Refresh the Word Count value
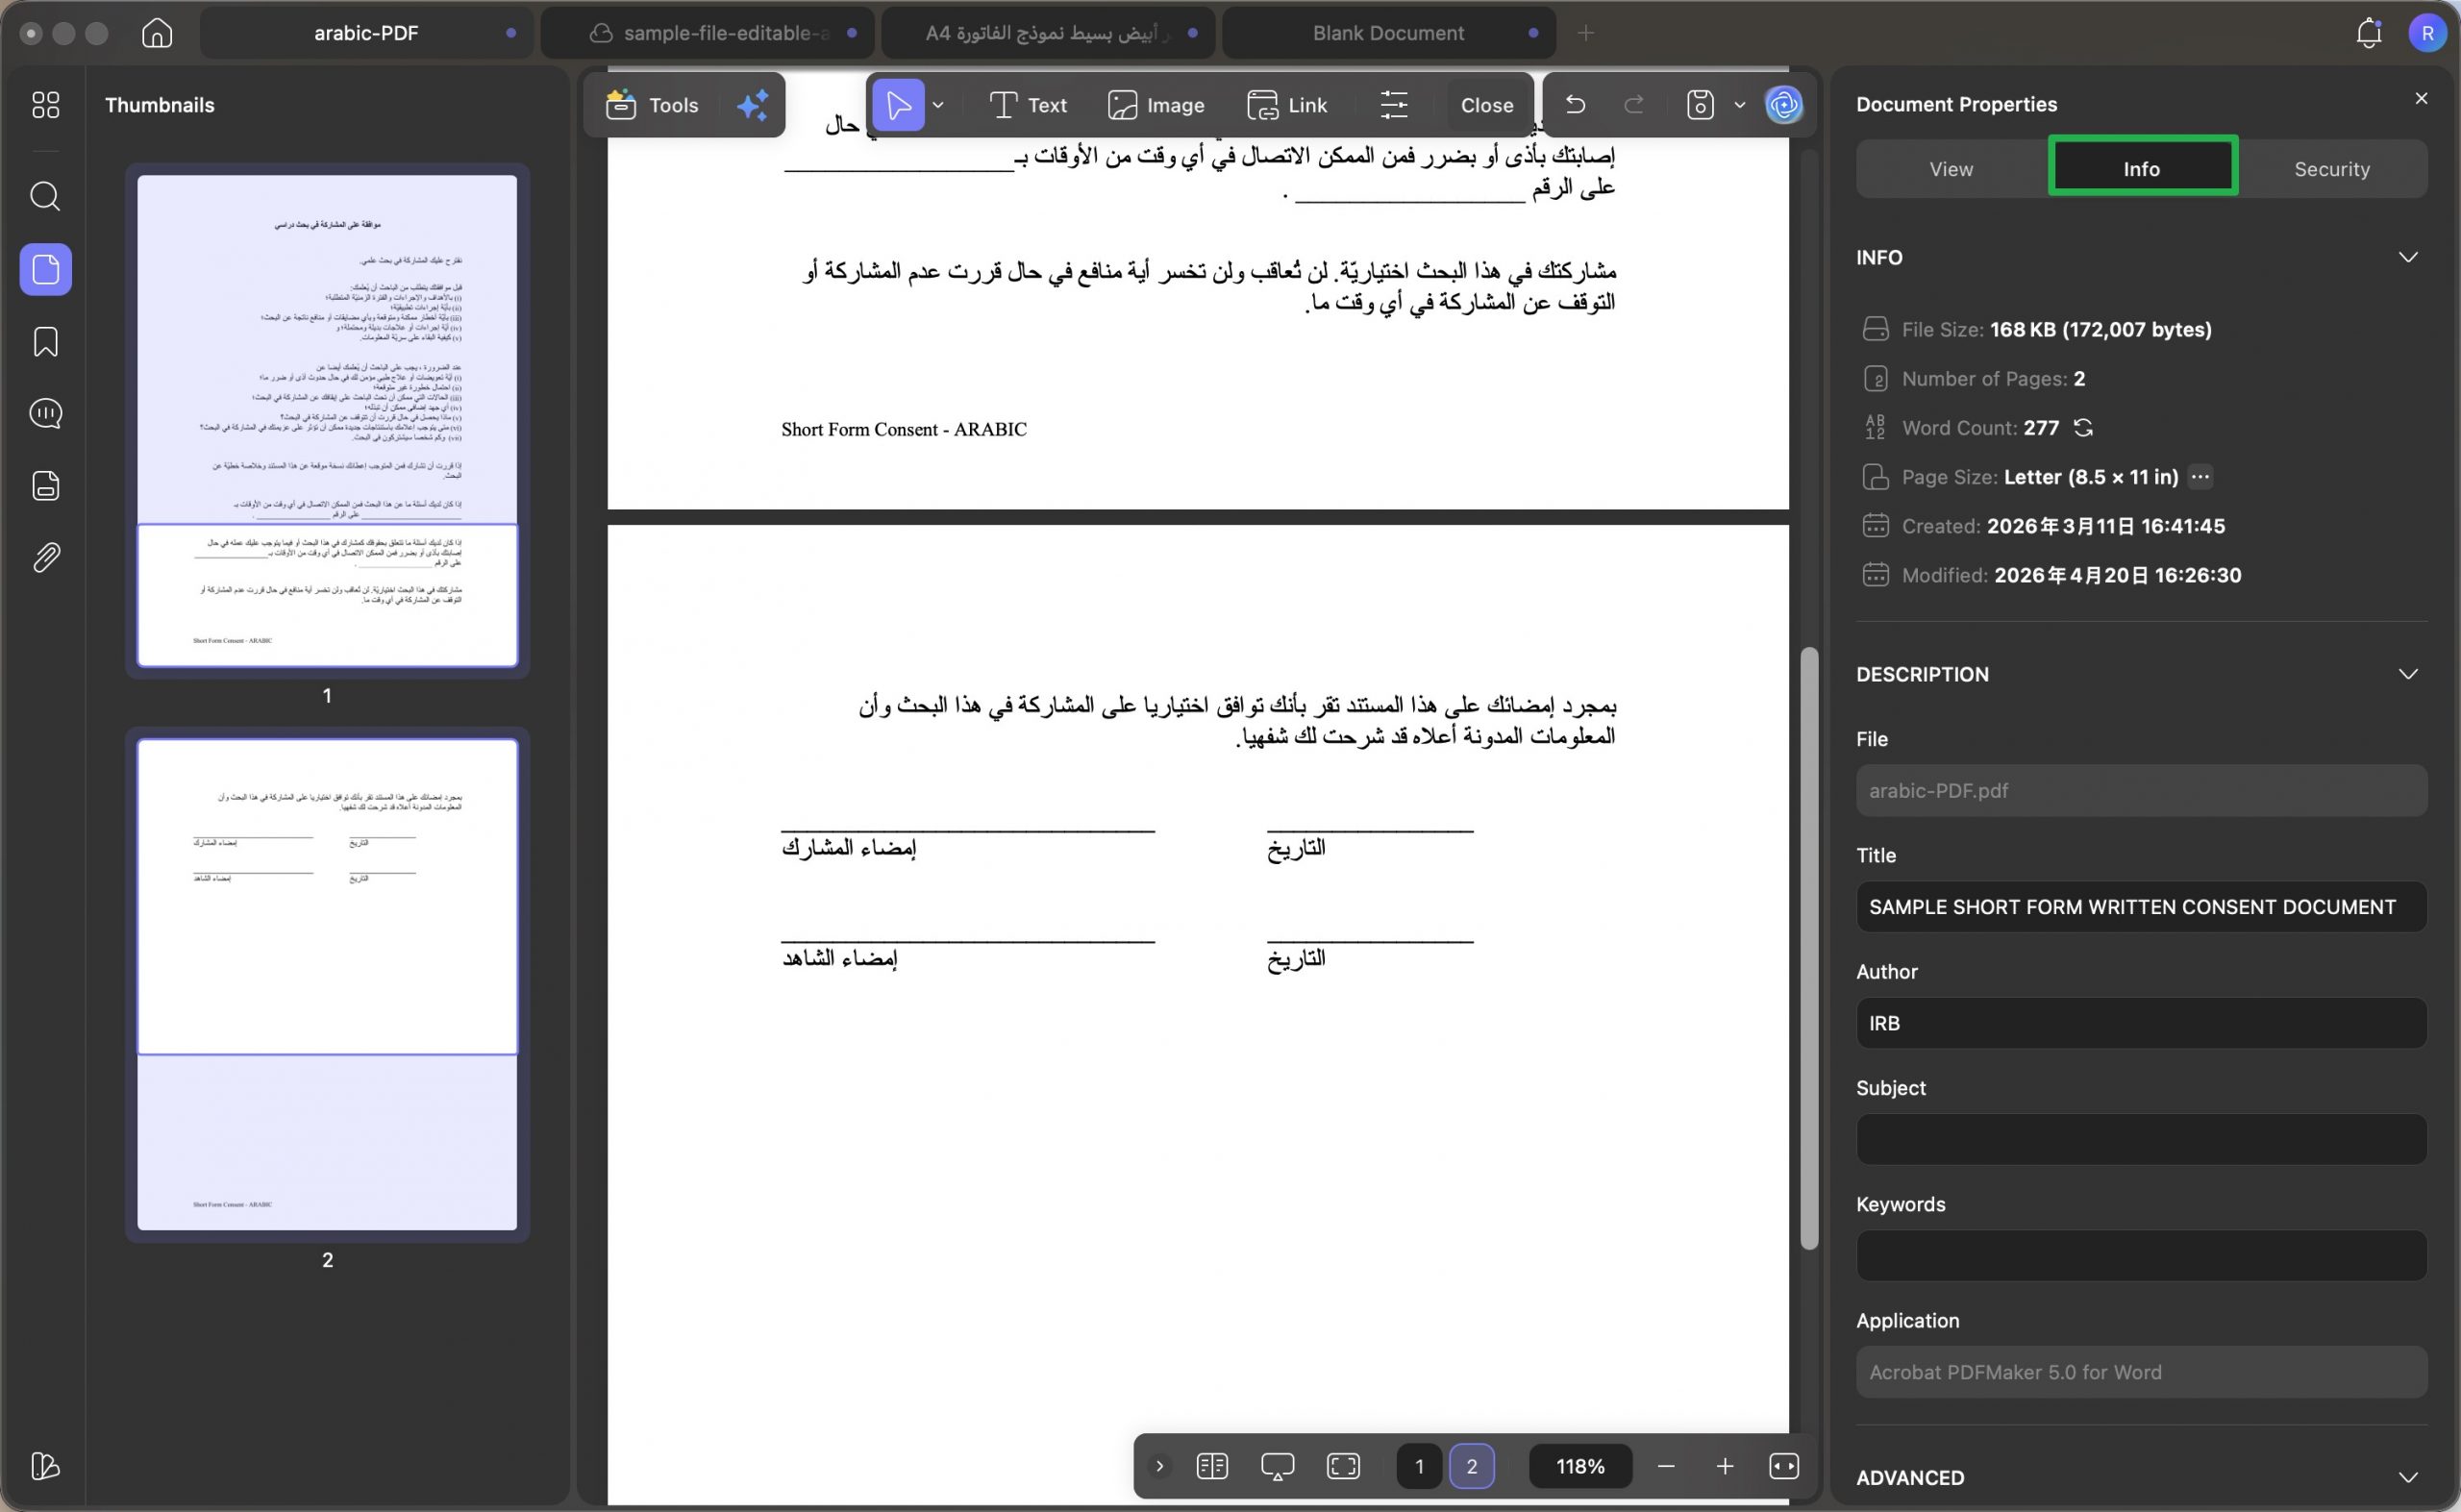 [2084, 428]
